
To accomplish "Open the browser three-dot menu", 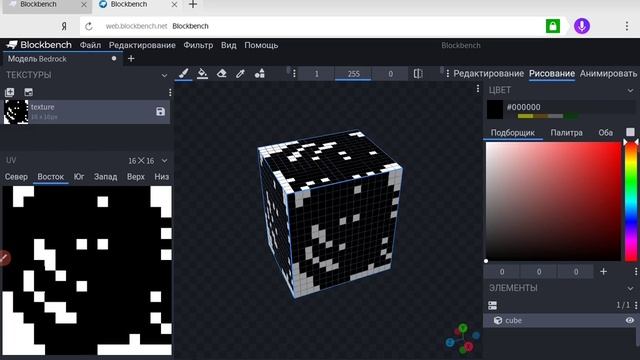I will click(627, 26).
